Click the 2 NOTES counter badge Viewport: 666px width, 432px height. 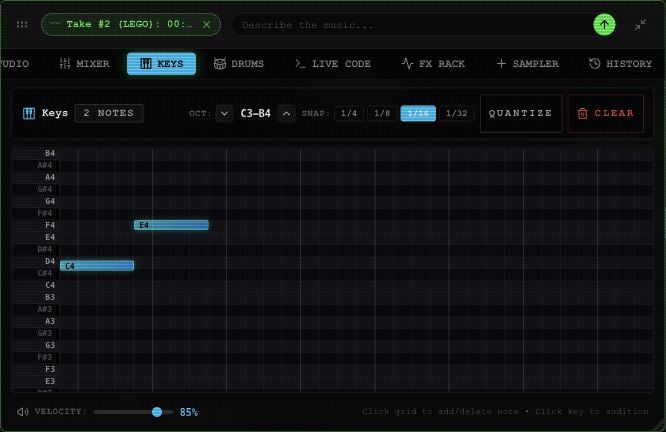click(x=109, y=113)
